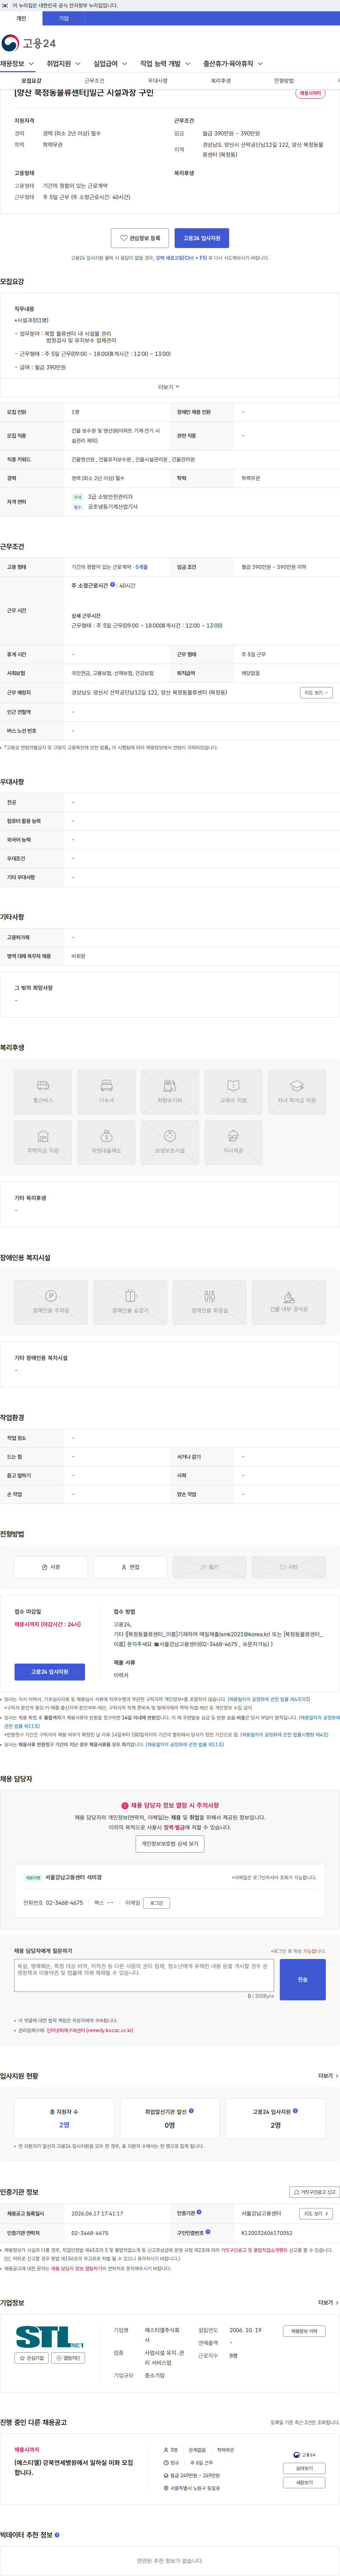The image size is (340, 2576).
Task: Open 더보기 for 입사지원 현황
Action: point(328,2076)
